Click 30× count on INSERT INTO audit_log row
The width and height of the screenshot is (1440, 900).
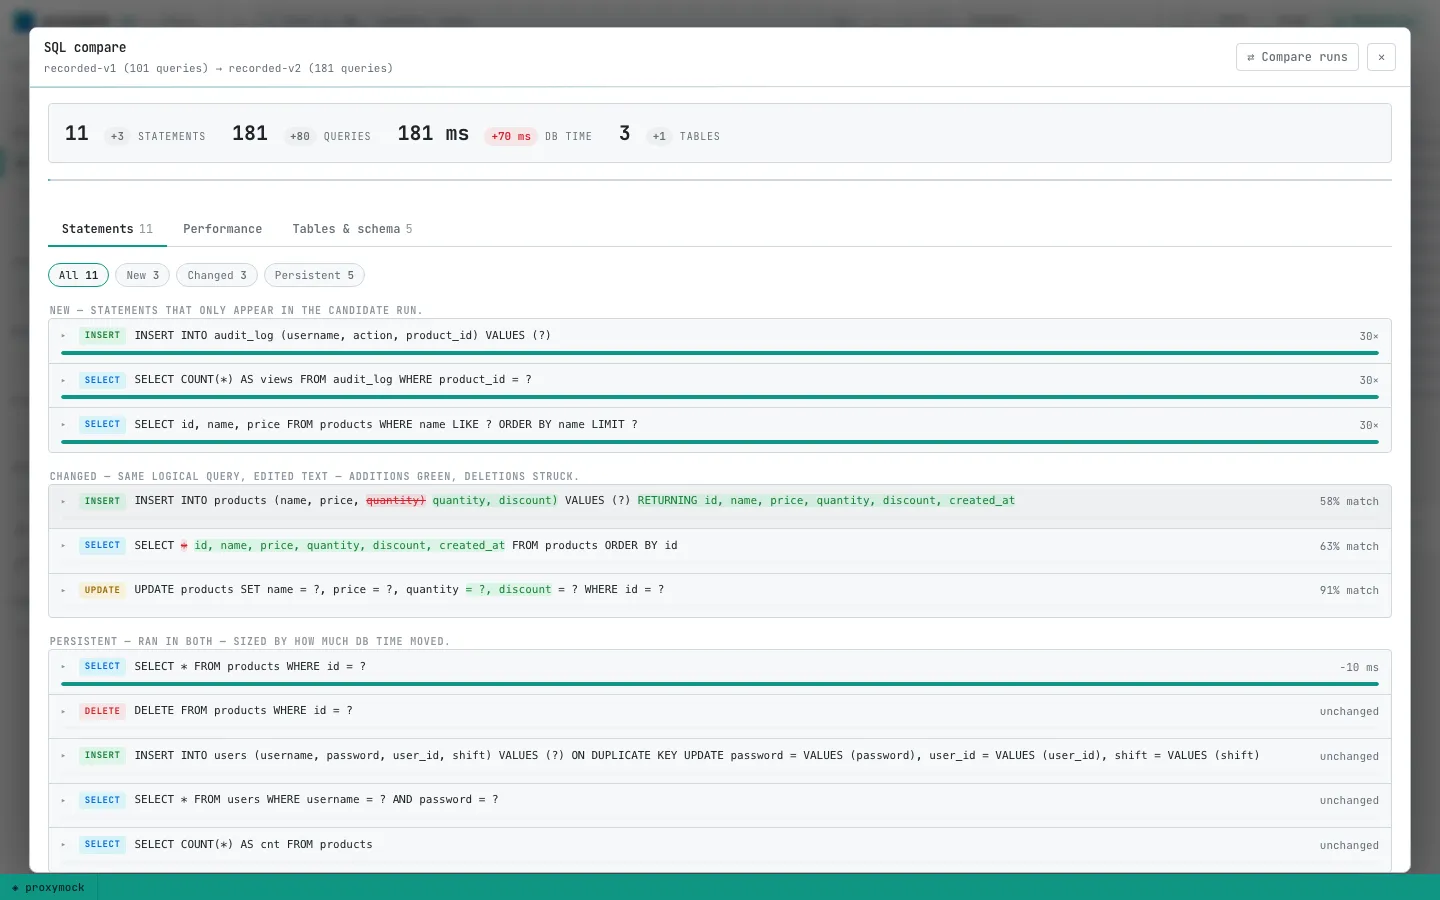pos(1369,337)
